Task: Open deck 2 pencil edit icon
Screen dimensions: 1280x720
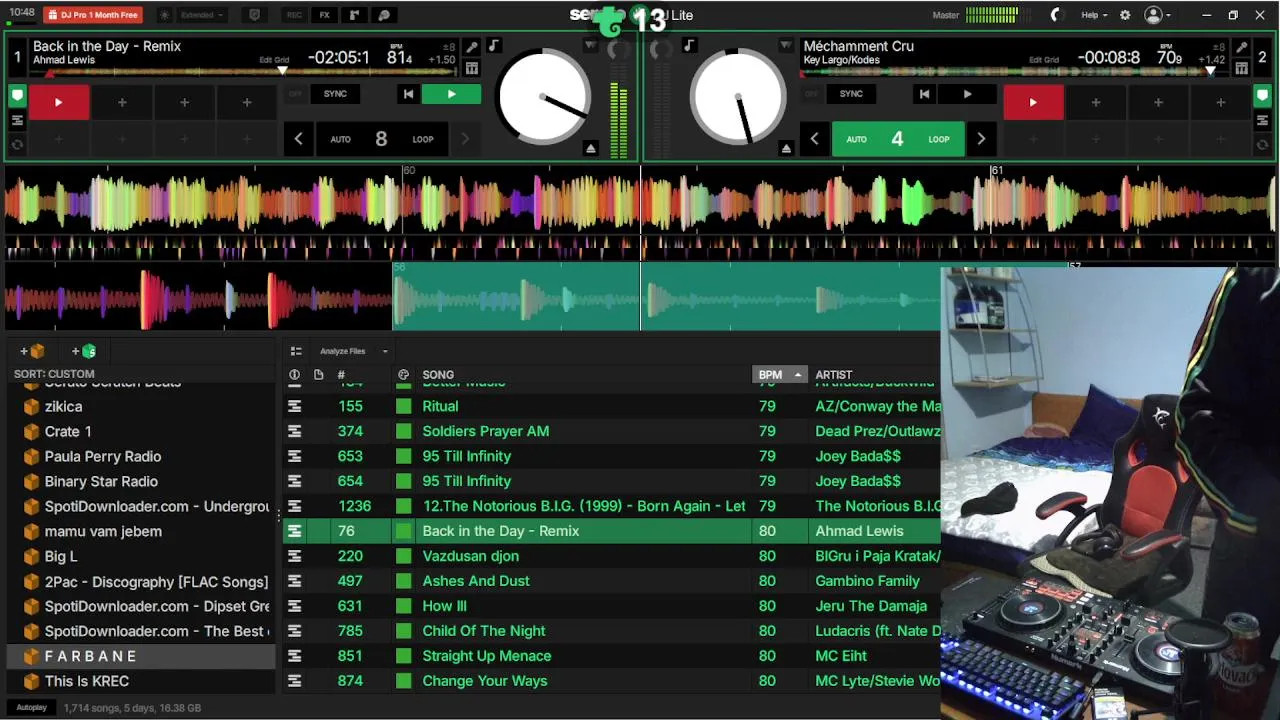Action: [1241, 47]
